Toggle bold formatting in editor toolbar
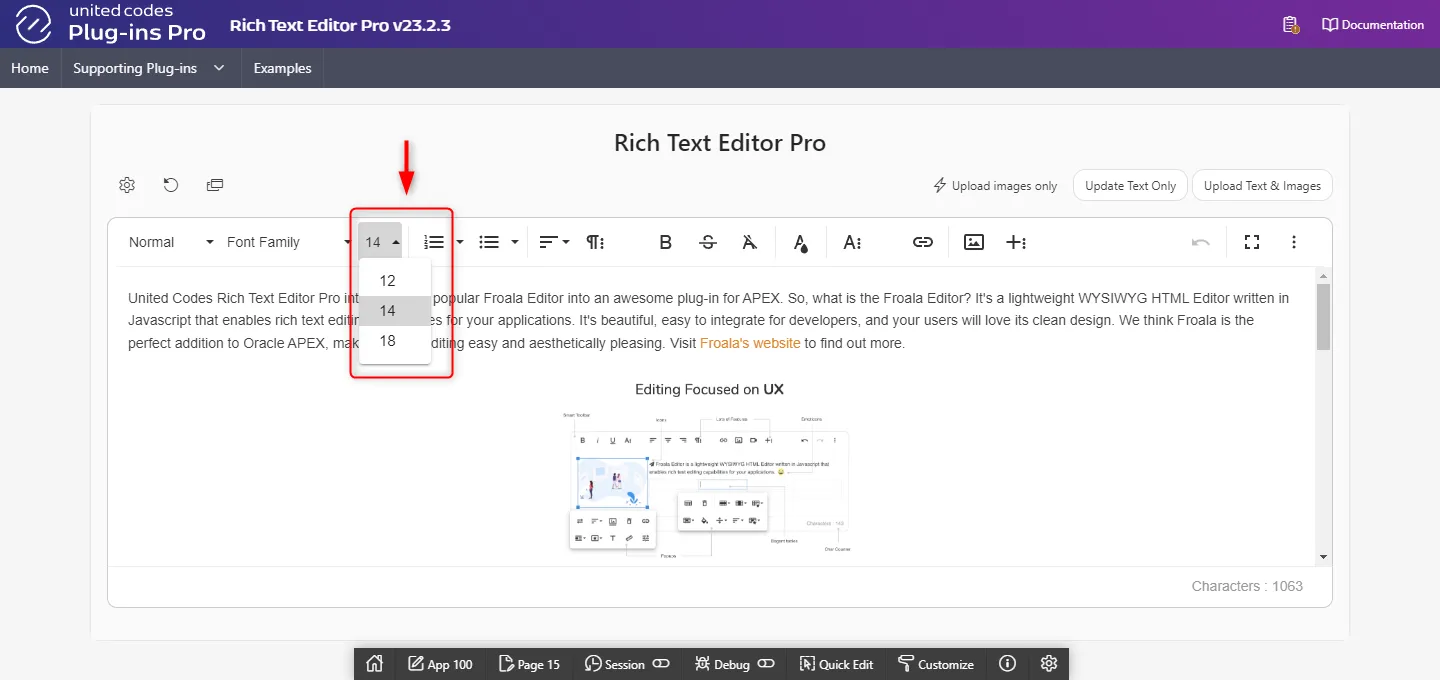Viewport: 1440px width, 680px height. click(665, 242)
